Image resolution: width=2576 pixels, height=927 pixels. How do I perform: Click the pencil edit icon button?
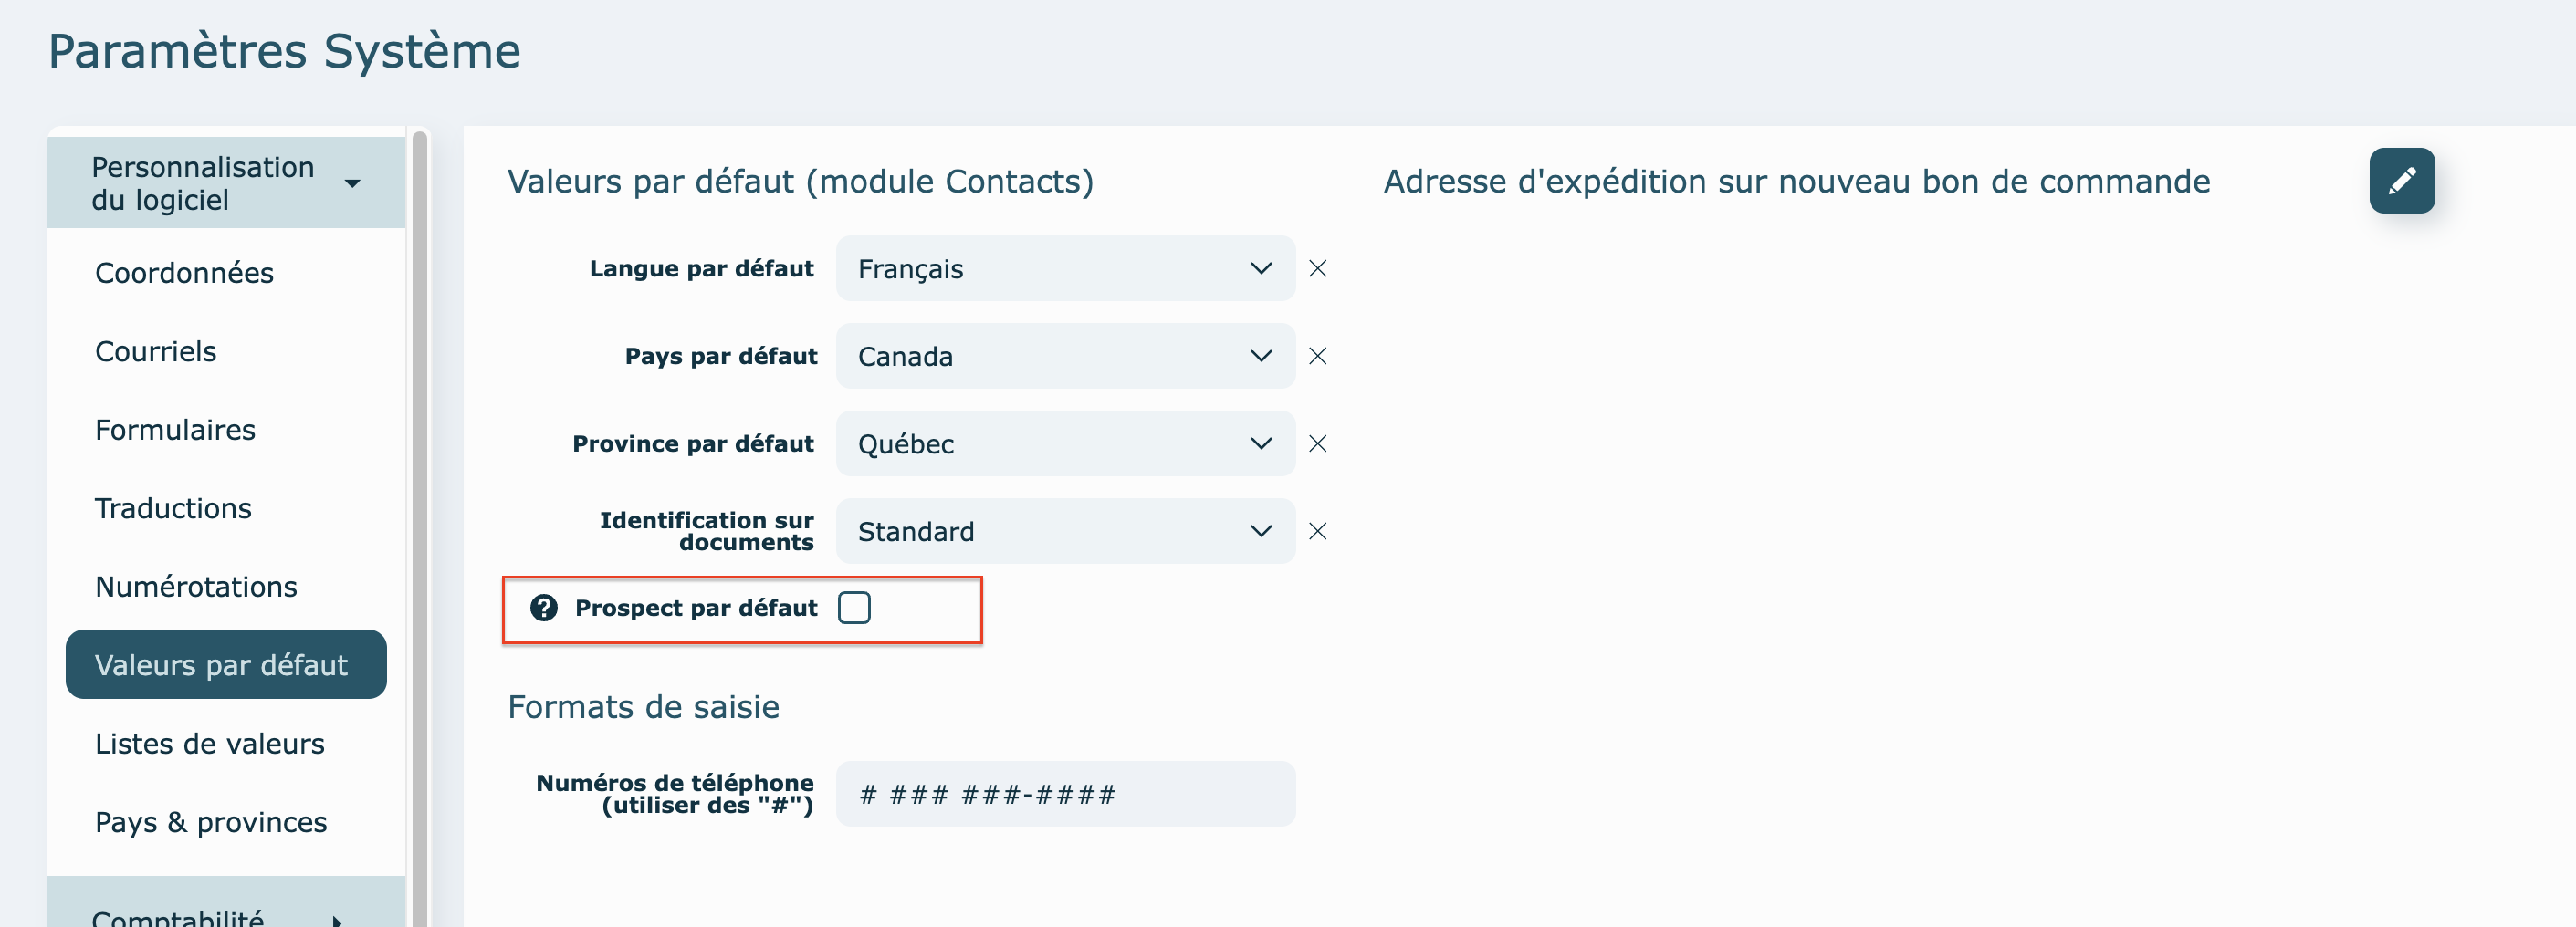click(2401, 181)
